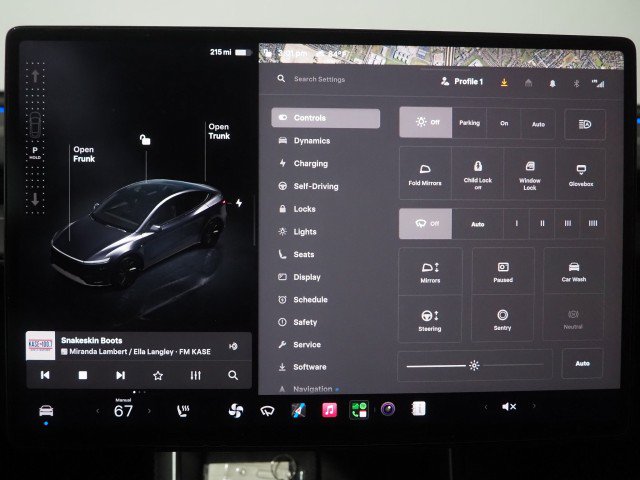The image size is (640, 480).
Task: Tap Open Trunk
Action: pyautogui.click(x=219, y=131)
